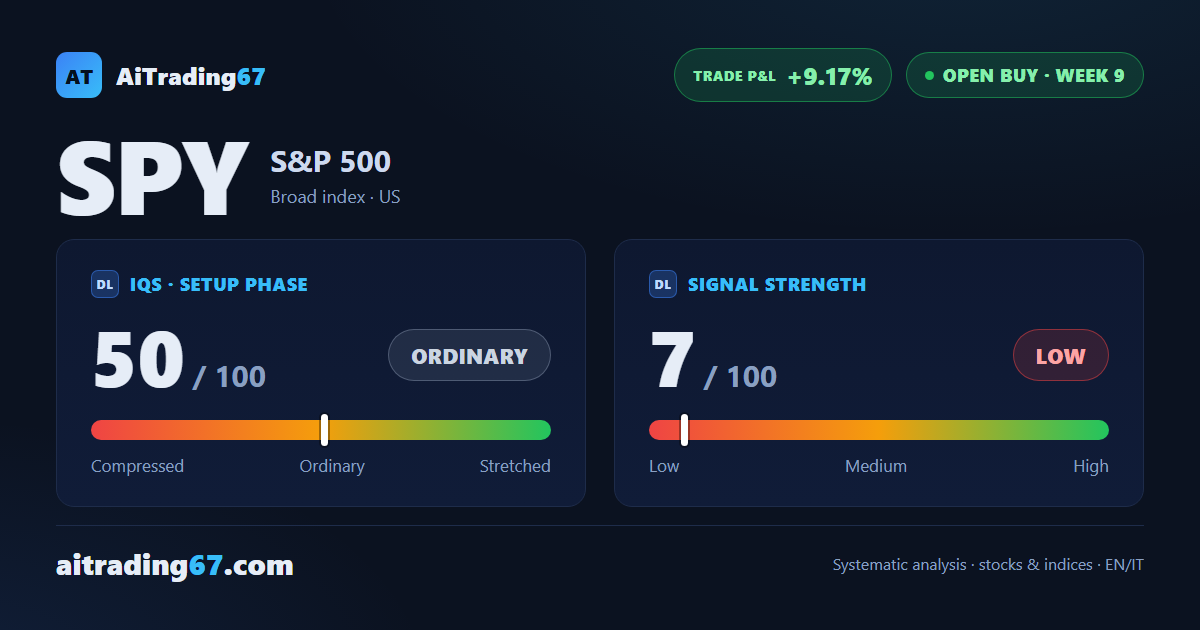The image size is (1200, 630).
Task: Click the green dot in Open Buy pill
Action: (929, 75)
